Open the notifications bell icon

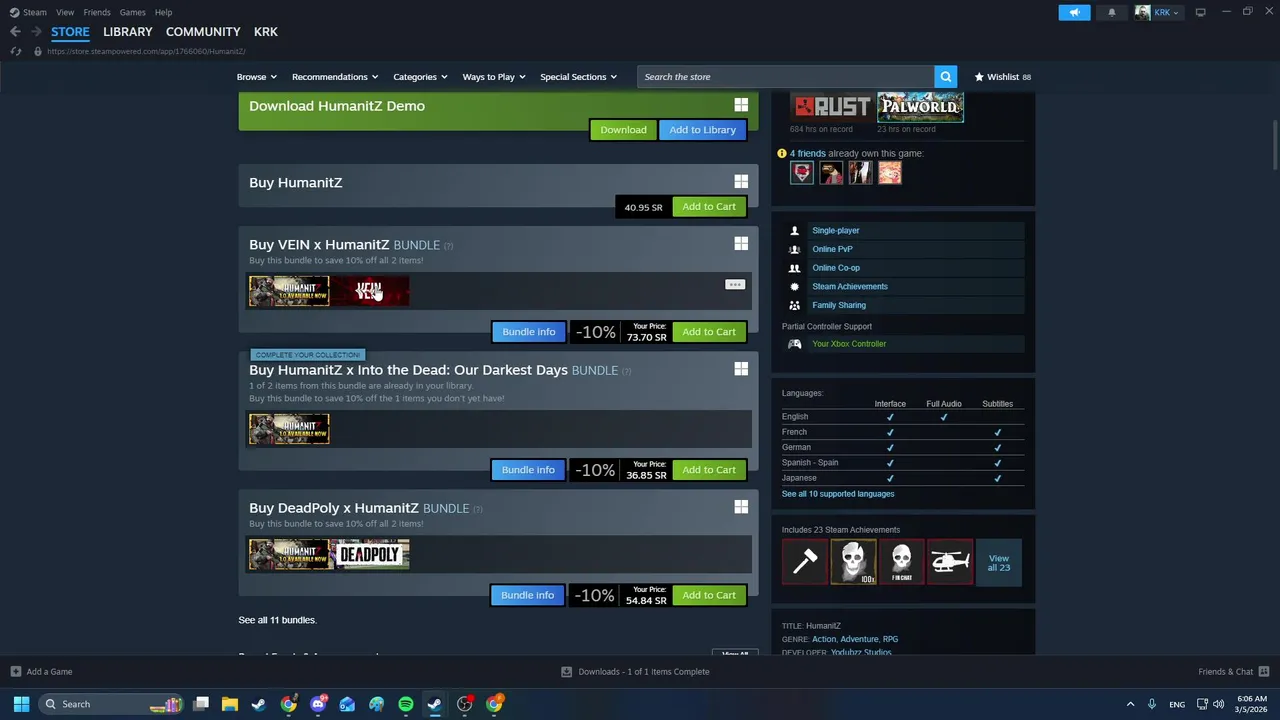coord(1112,12)
